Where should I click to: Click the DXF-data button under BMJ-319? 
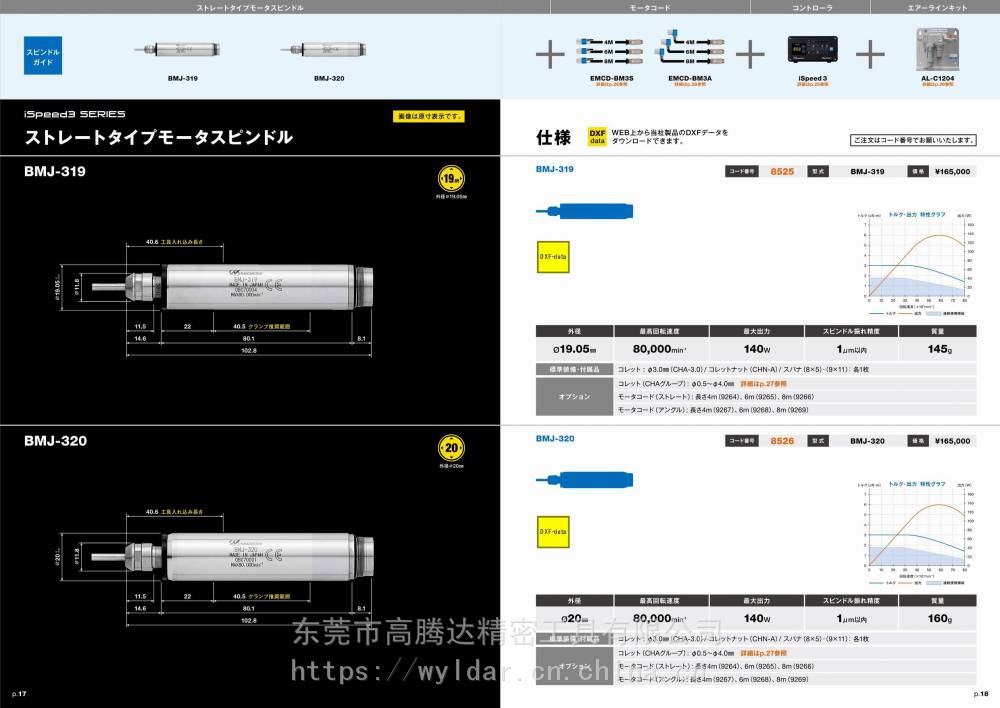[553, 255]
